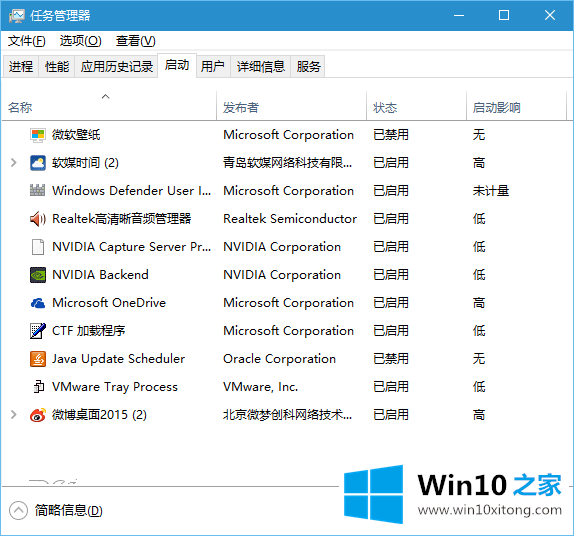Switch to the 用户 tab
574x536 pixels.
pyautogui.click(x=213, y=67)
